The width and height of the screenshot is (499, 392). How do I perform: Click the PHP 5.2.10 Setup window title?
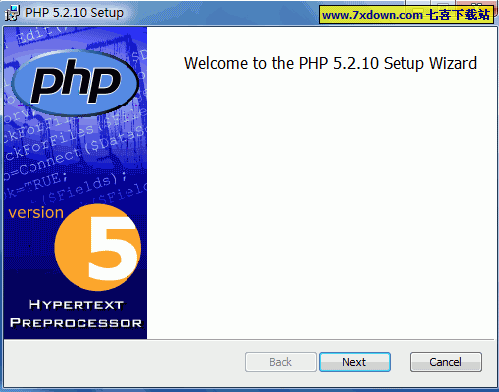[74, 13]
